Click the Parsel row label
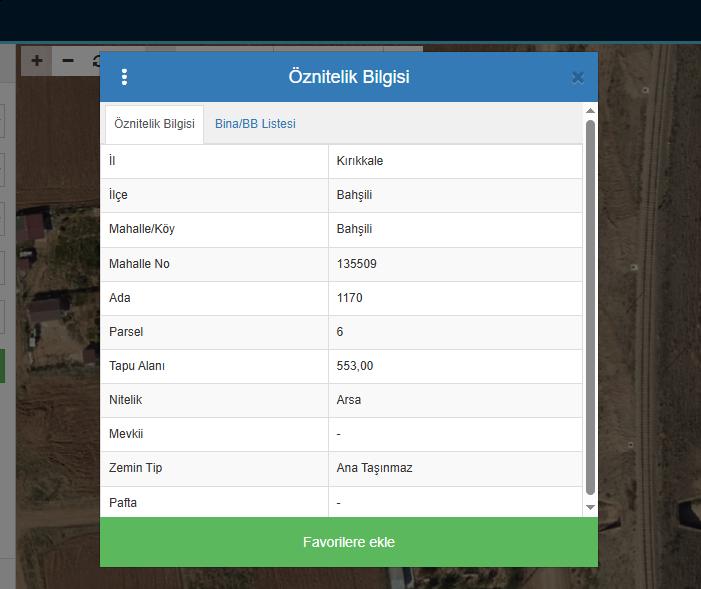 (x=126, y=332)
